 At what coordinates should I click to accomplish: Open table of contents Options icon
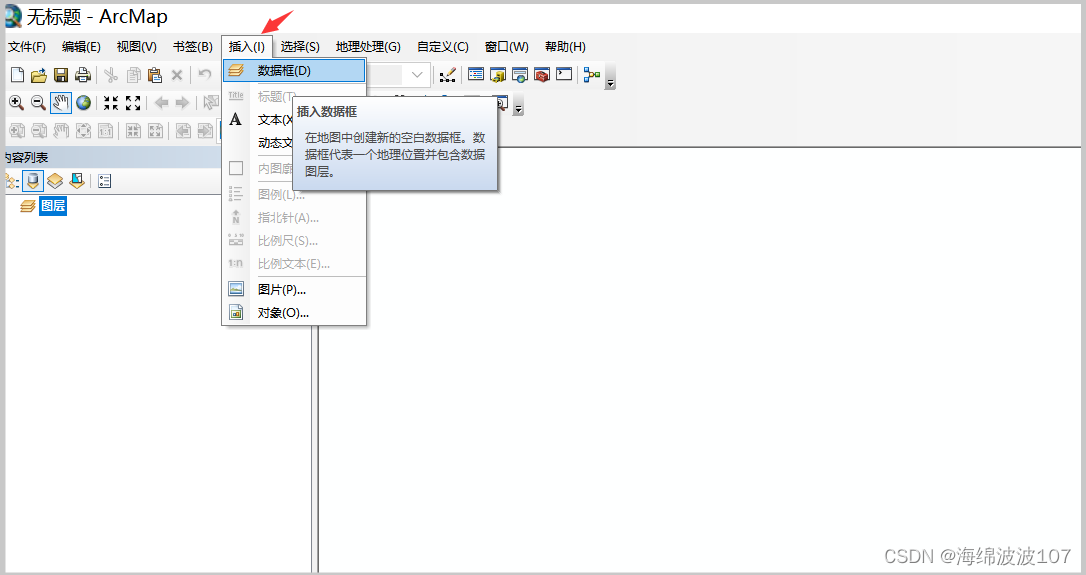click(105, 182)
